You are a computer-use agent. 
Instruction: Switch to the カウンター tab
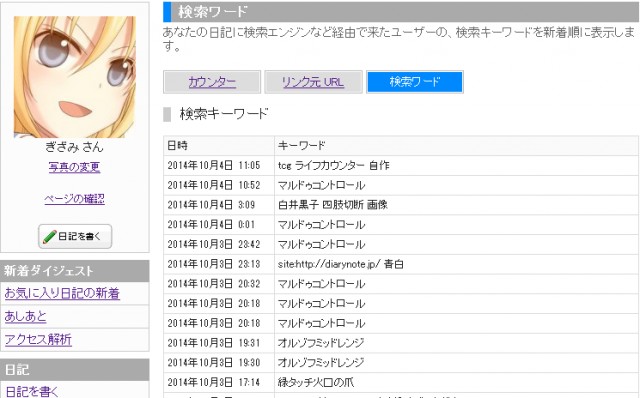coord(212,82)
